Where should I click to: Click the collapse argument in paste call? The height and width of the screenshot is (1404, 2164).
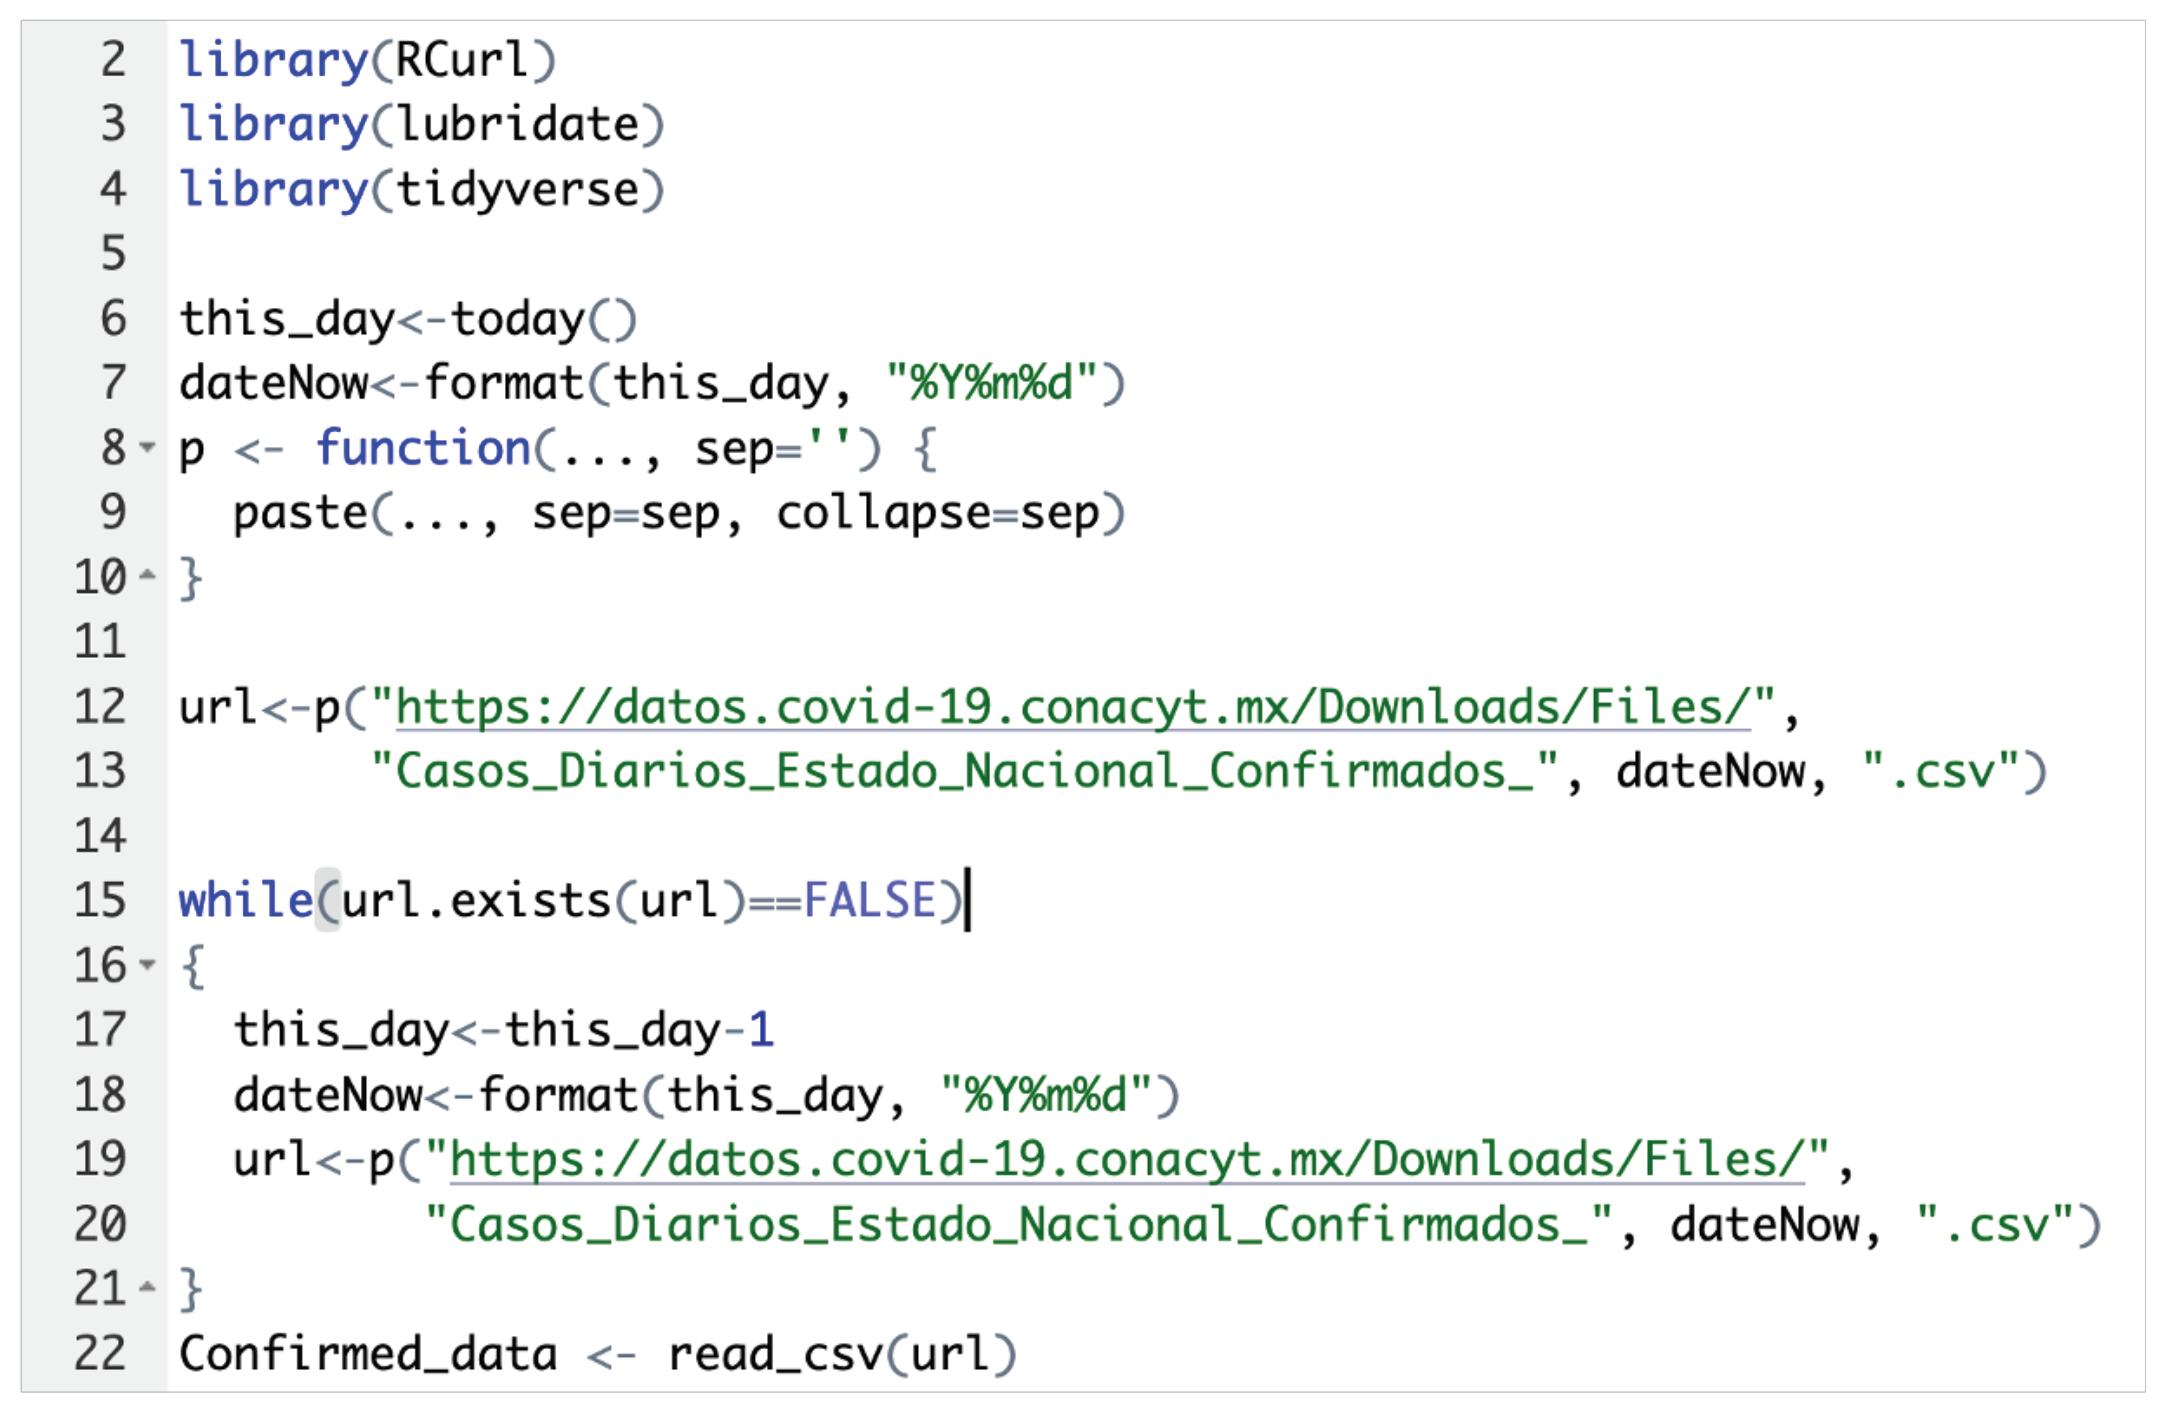pos(883,514)
